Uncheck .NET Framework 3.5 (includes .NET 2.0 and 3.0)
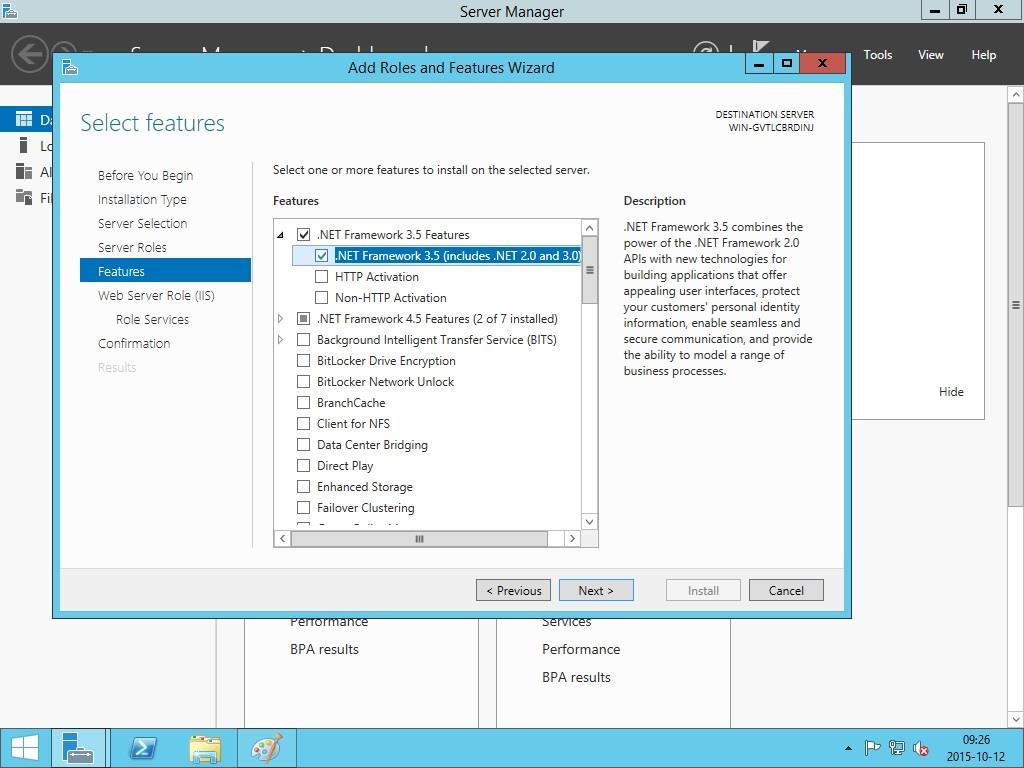 [321, 255]
